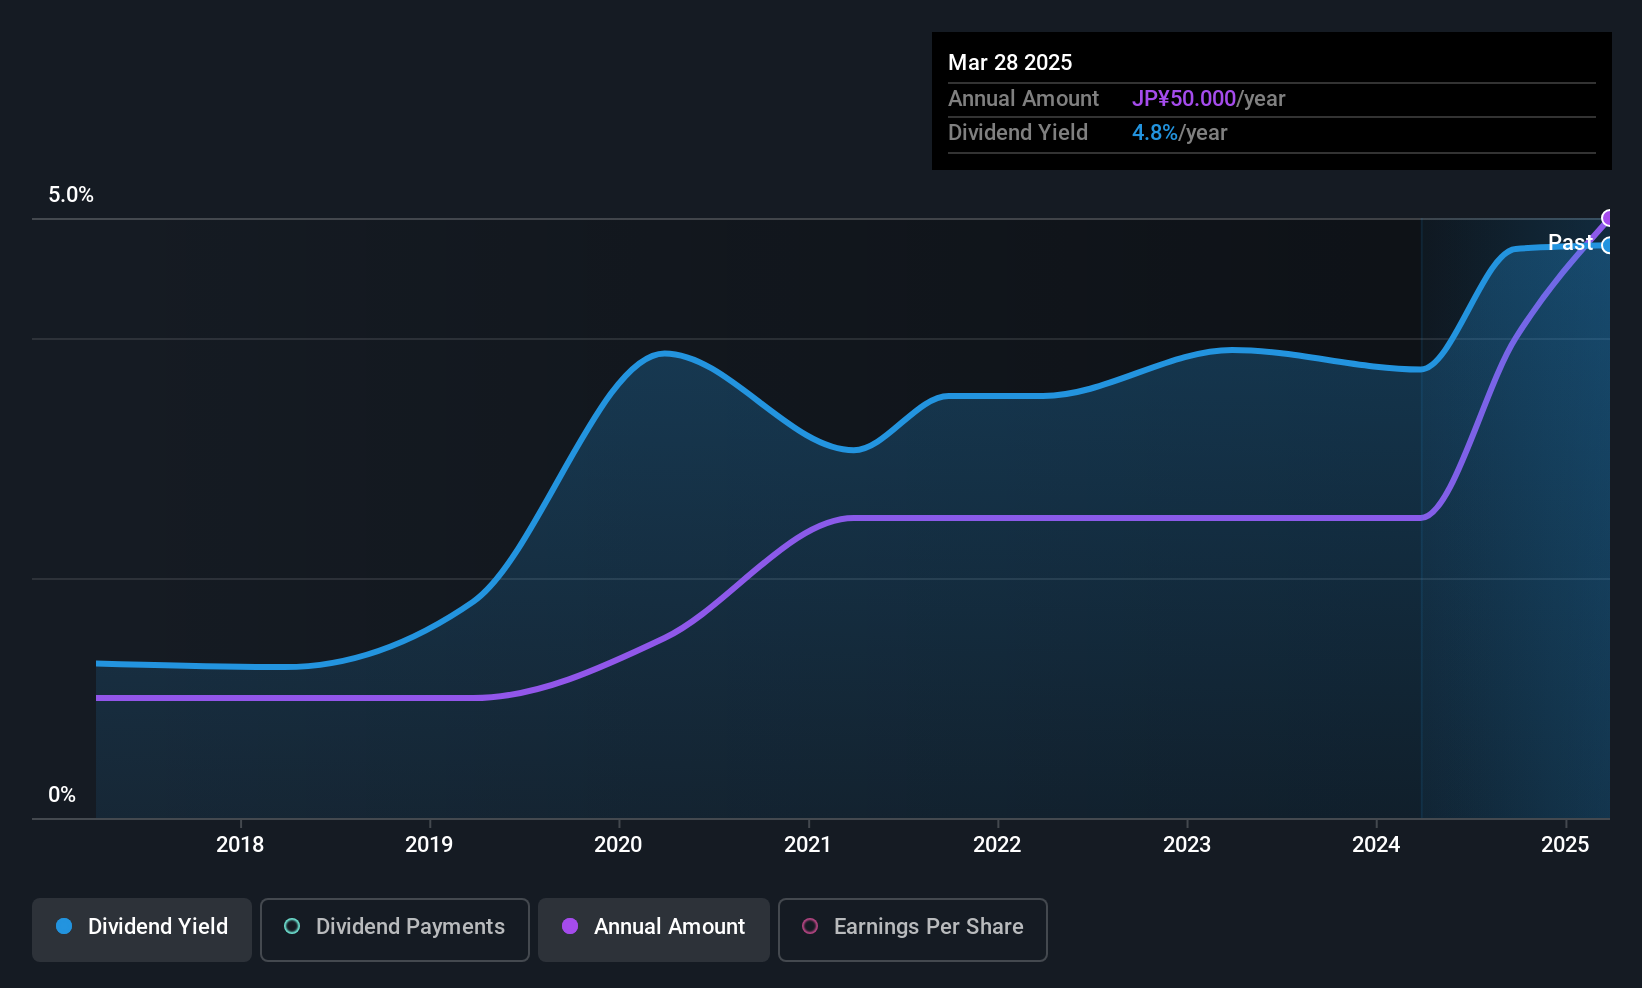Click the 0% y-axis label

(x=62, y=795)
